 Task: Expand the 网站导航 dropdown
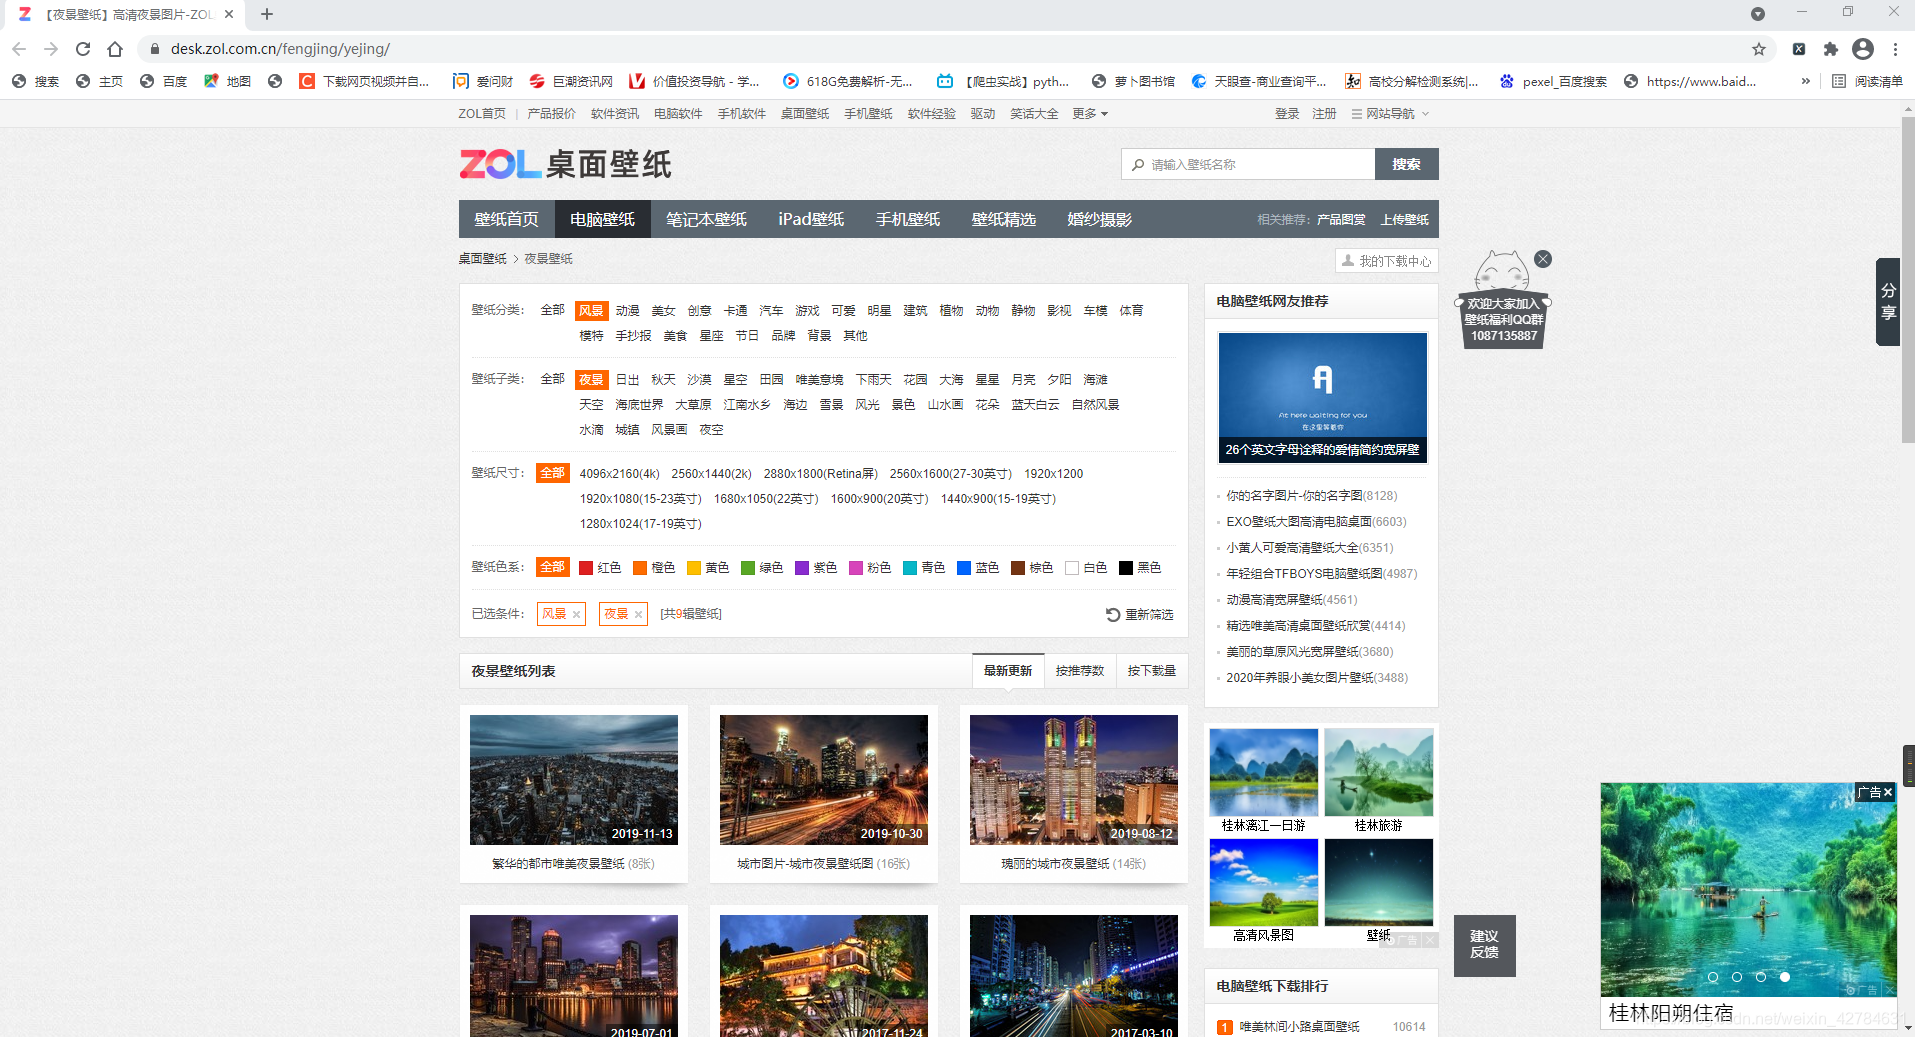pyautogui.click(x=1390, y=114)
